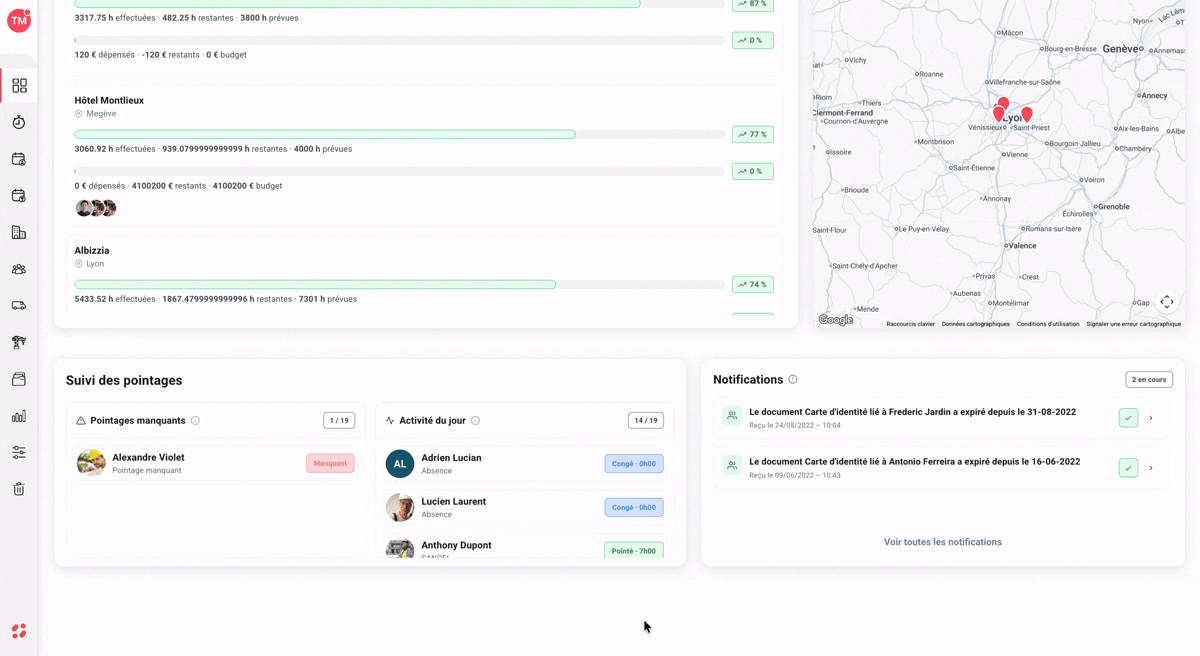The image size is (1200, 656).
Task: Click the 'Reçu le 24/08/2022 – 10:04' text
Action: pyautogui.click(x=795, y=425)
